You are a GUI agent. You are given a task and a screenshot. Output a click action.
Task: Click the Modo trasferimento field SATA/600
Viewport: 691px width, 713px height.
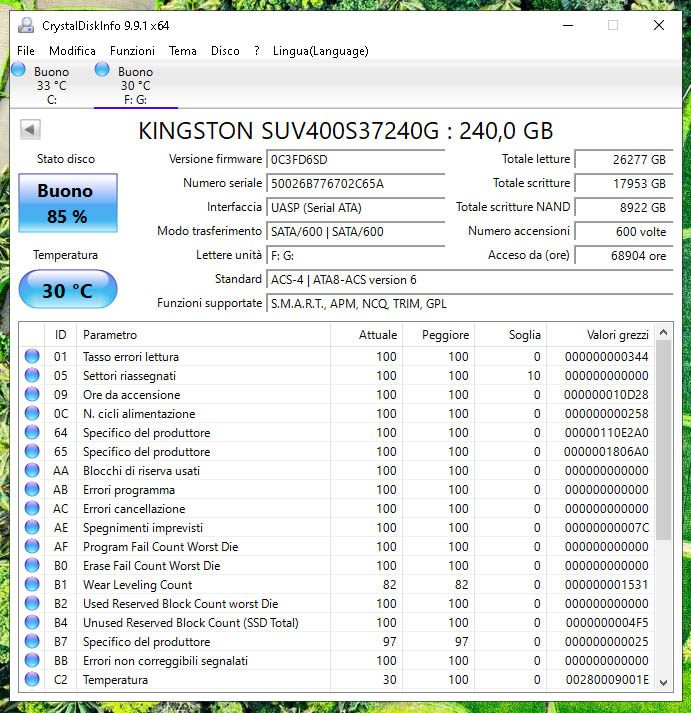point(355,232)
